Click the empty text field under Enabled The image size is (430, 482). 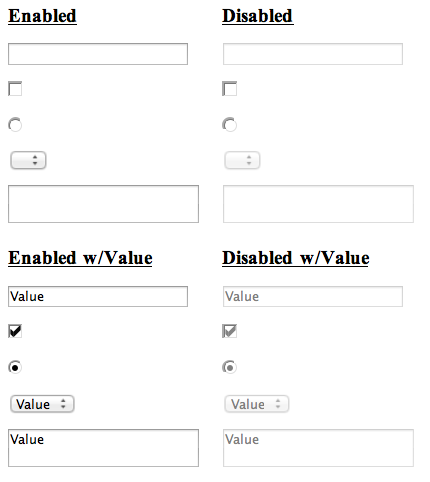(x=98, y=54)
